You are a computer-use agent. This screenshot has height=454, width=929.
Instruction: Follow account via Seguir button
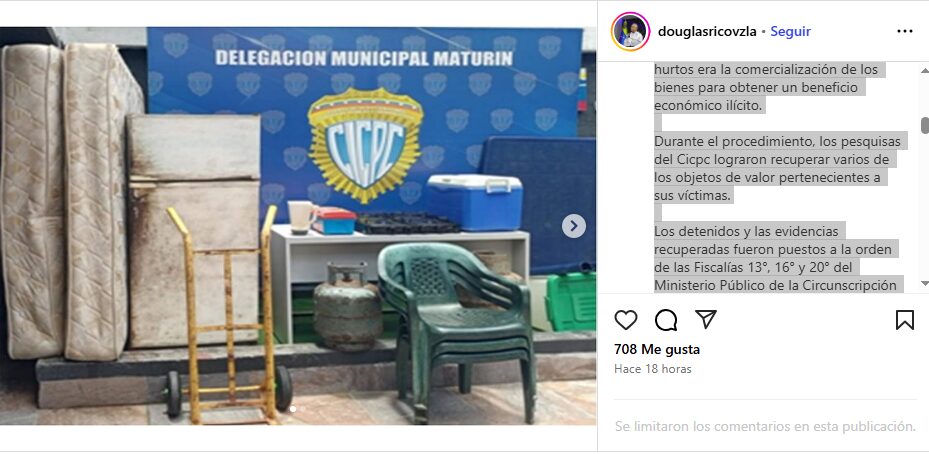coord(790,31)
